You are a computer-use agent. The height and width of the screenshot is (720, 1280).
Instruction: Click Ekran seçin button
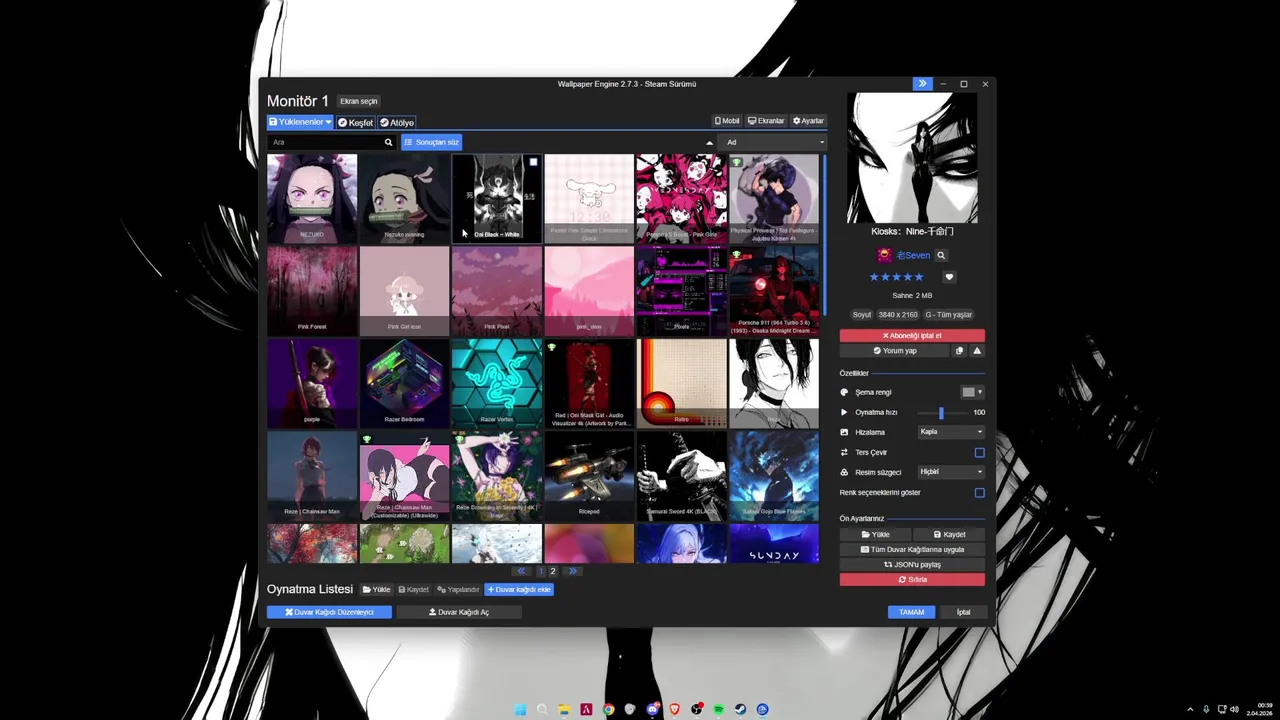click(358, 101)
